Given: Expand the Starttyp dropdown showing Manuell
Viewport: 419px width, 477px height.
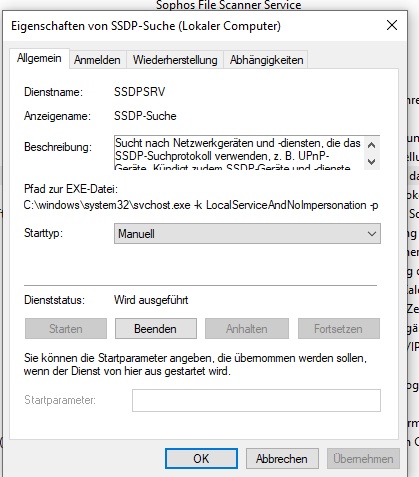Looking at the screenshot, I should 247,234.
